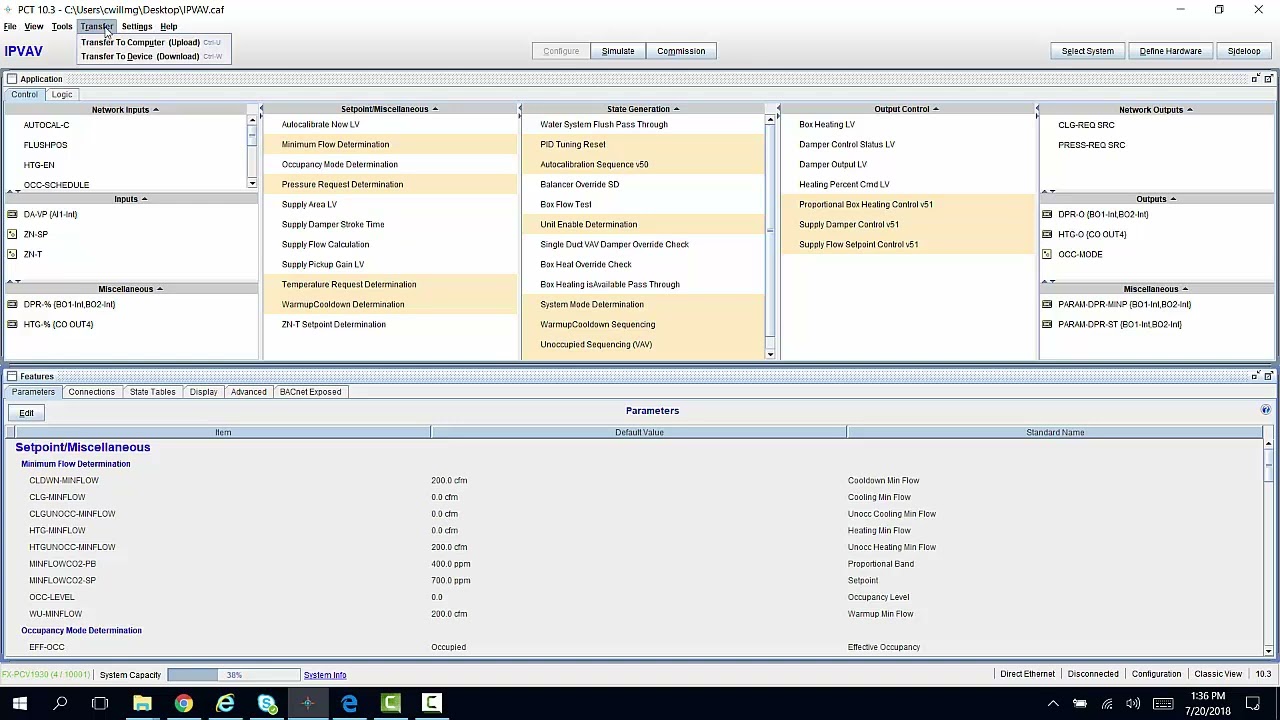The height and width of the screenshot is (720, 1280).
Task: Click the ZN-SP input icon
Action: pyautogui.click(x=12, y=234)
